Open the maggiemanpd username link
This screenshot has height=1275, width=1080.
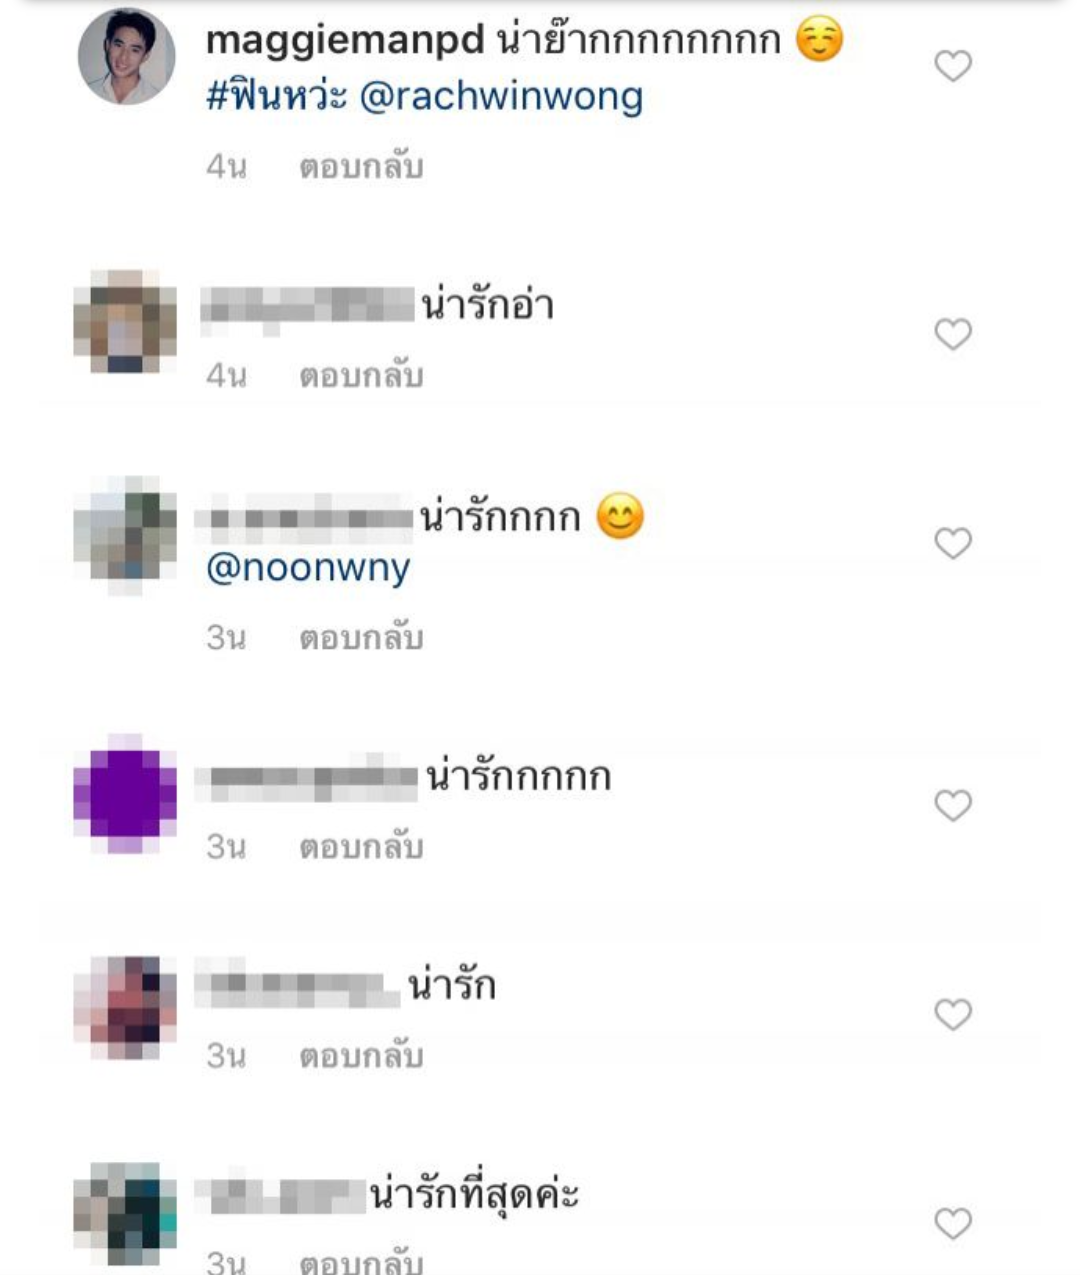coord(345,41)
